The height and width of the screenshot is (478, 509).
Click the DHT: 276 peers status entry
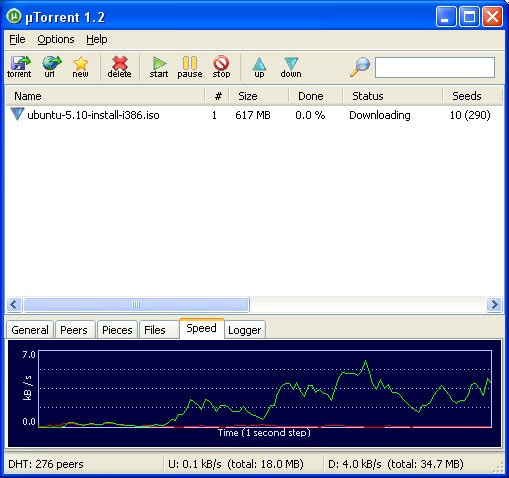click(46, 464)
